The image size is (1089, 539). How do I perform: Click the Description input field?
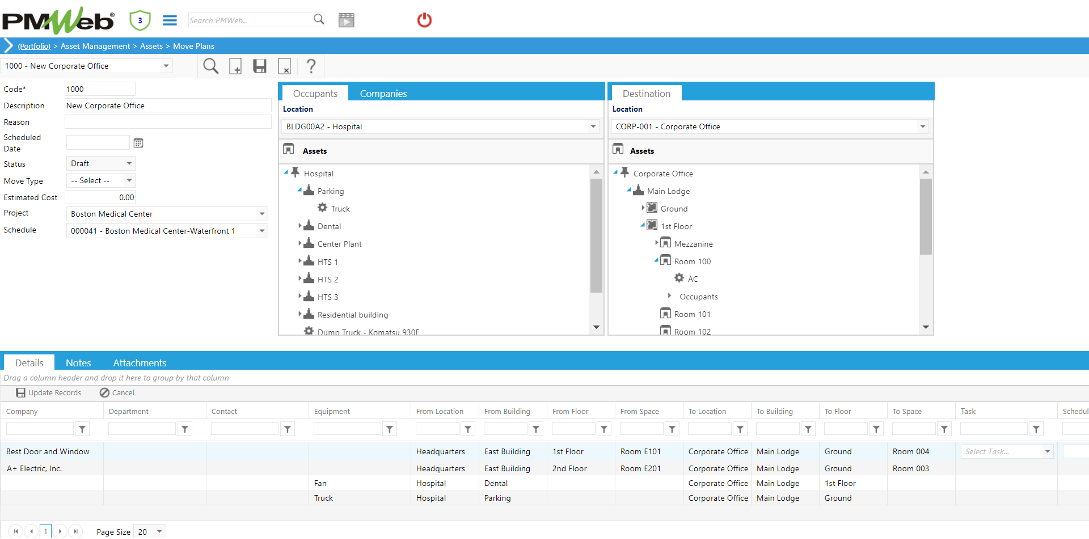[x=168, y=106]
